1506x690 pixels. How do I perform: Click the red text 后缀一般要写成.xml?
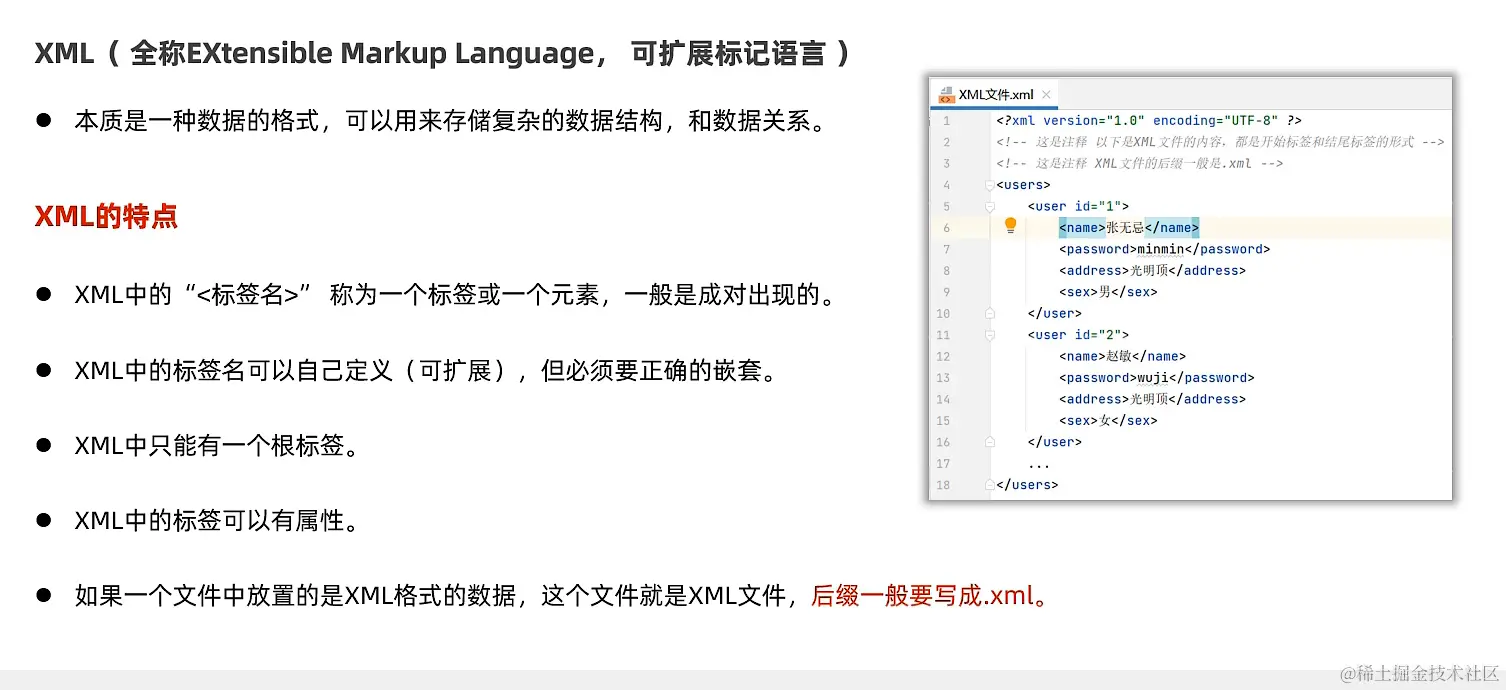pos(930,597)
